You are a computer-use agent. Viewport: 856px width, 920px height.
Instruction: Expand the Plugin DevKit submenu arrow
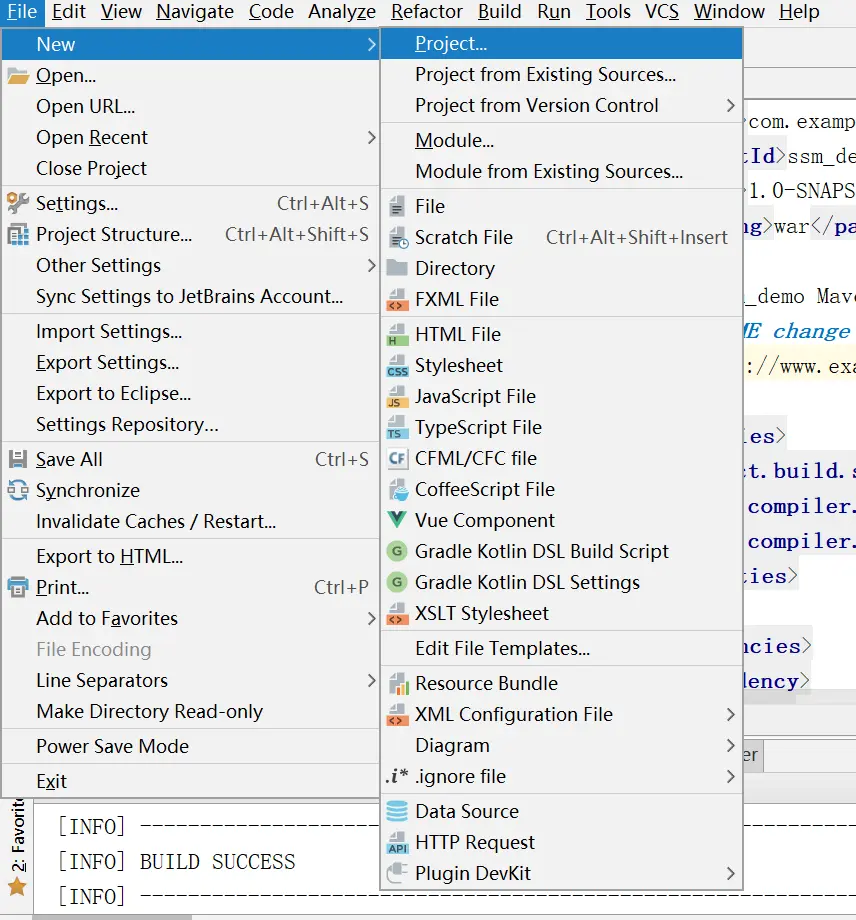point(730,873)
